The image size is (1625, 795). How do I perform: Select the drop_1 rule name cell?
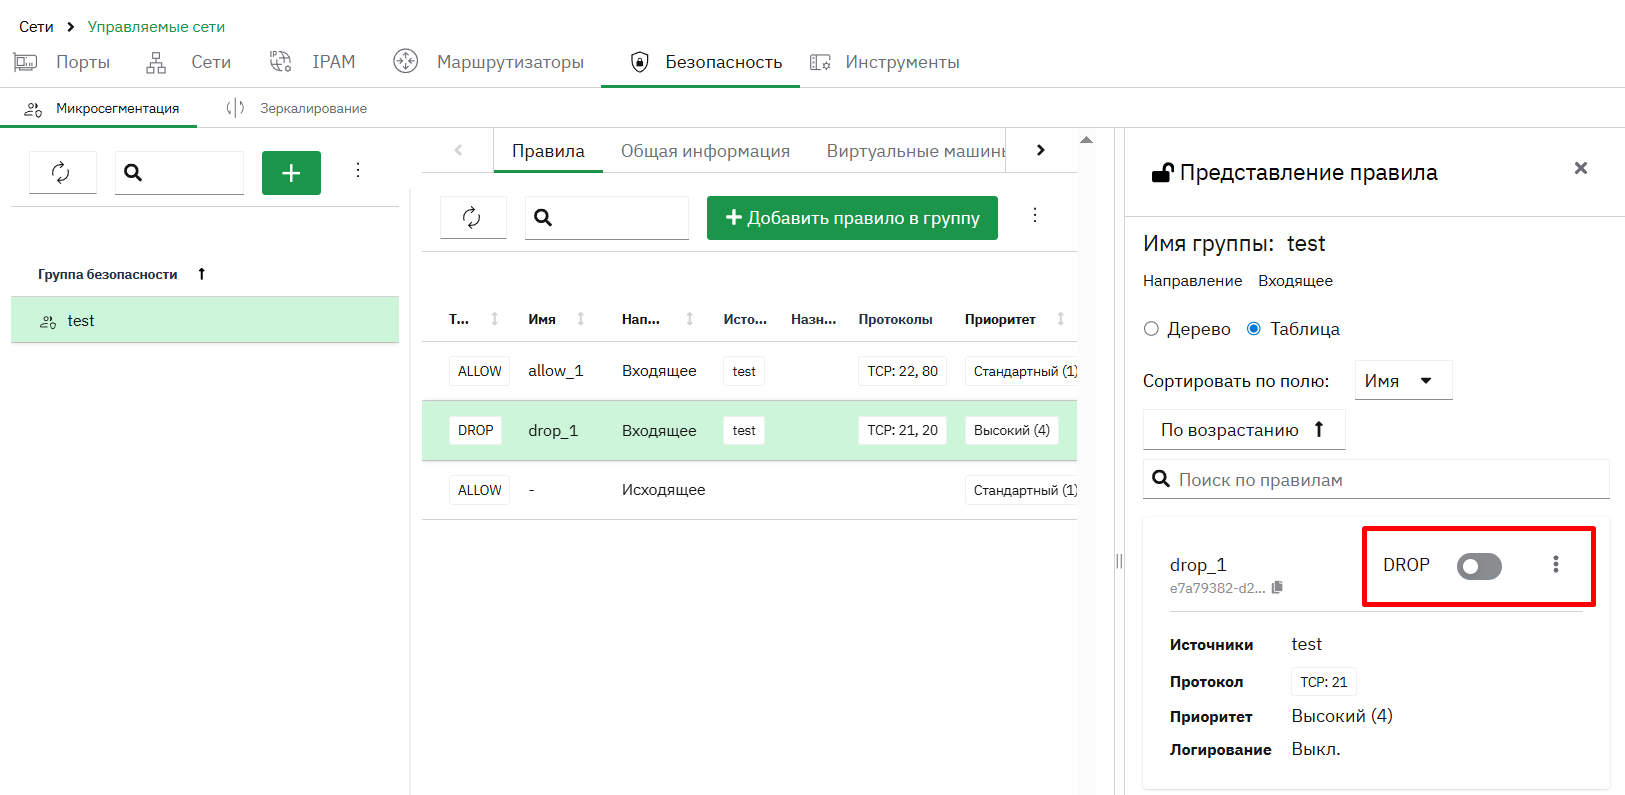click(x=553, y=430)
